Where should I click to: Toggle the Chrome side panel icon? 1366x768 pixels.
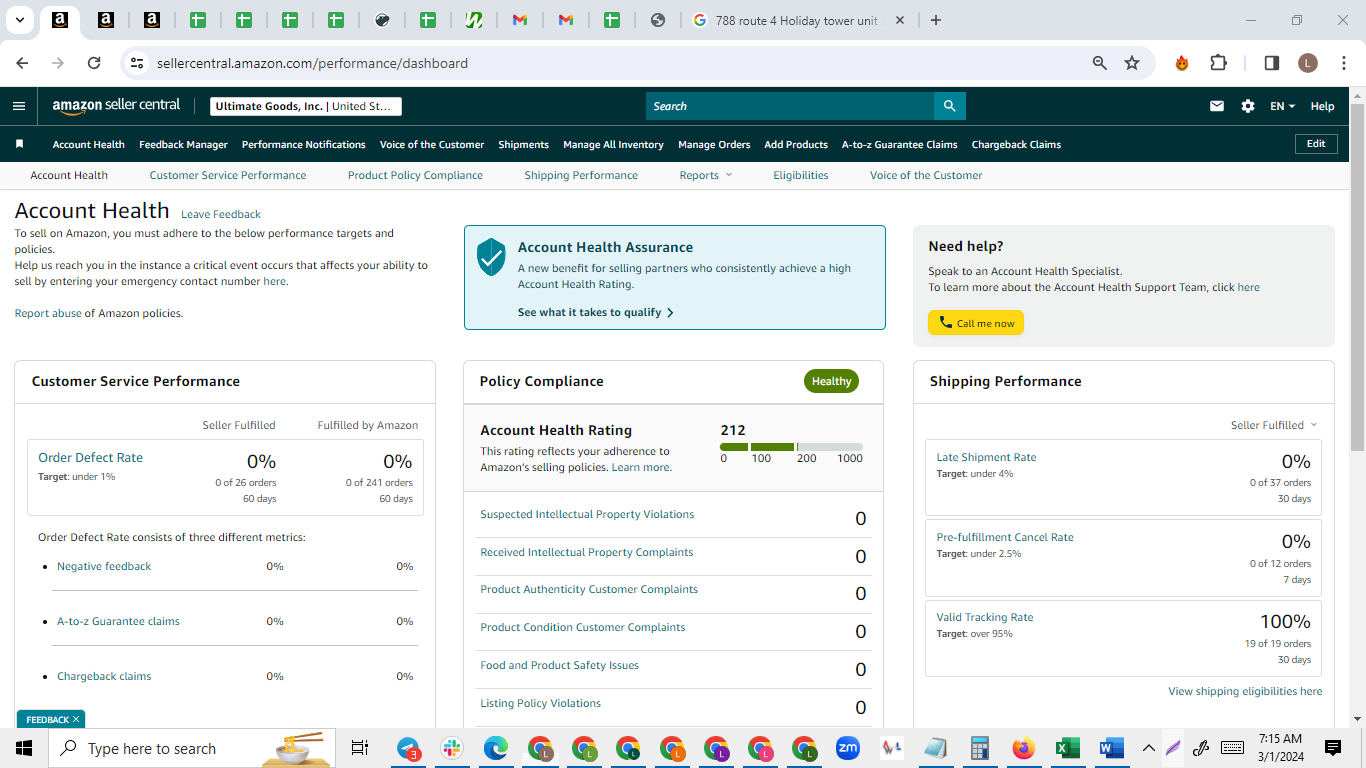pyautogui.click(x=1272, y=63)
